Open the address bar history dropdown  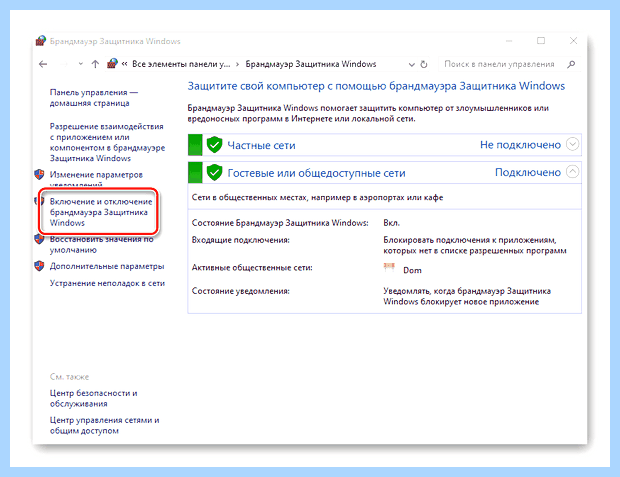point(411,64)
